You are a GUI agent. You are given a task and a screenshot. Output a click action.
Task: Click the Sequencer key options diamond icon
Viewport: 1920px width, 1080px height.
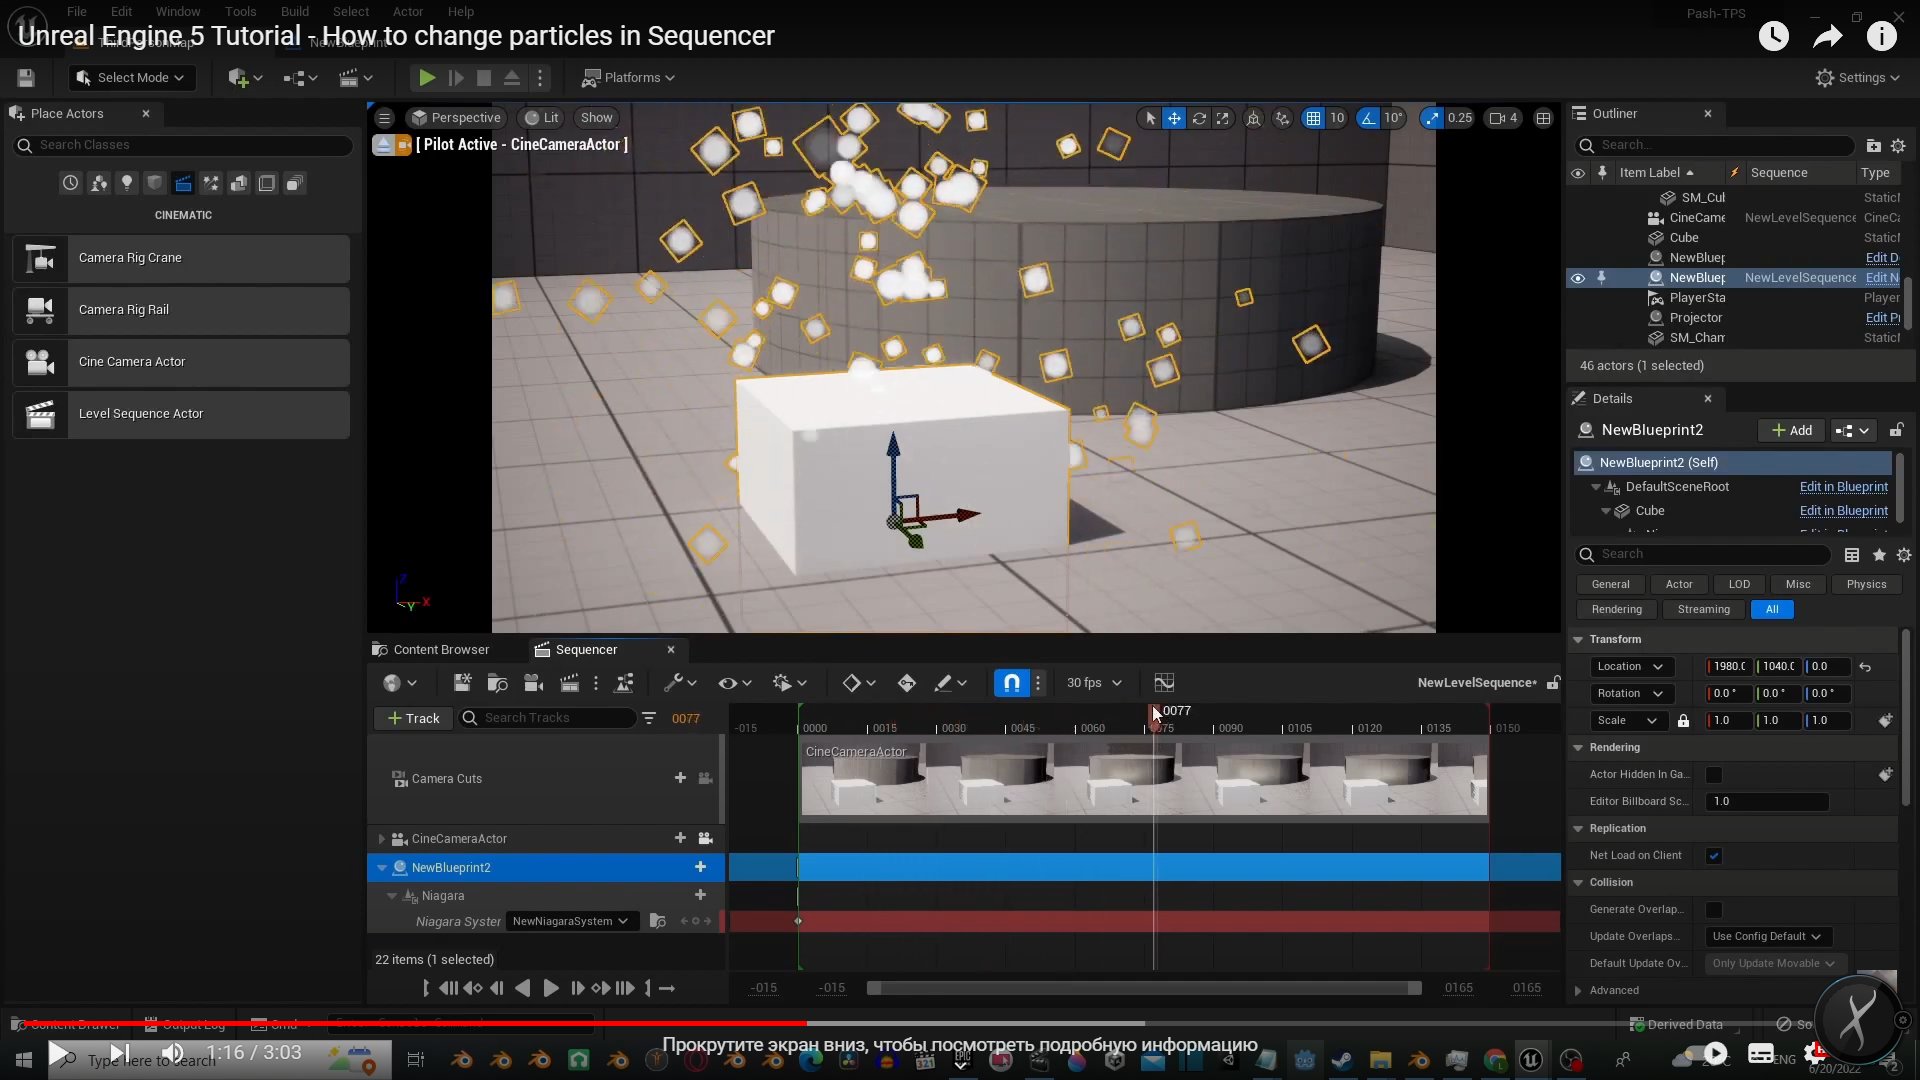(x=858, y=683)
